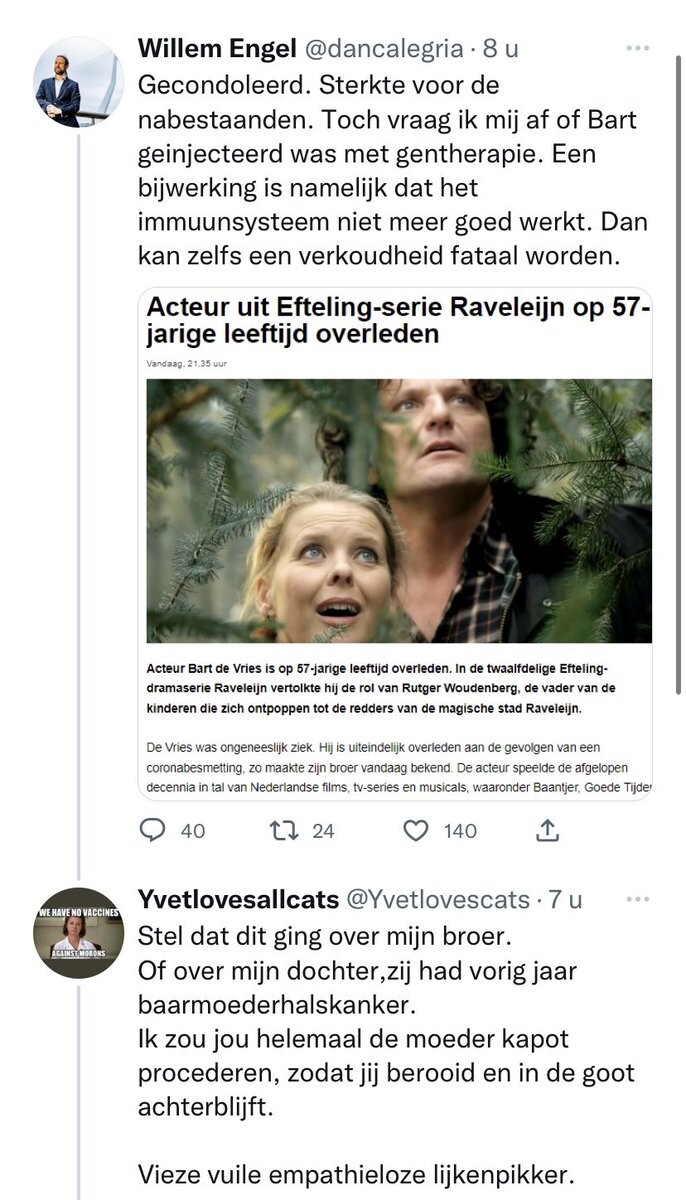Open more options on Yvetlovesallcats' reply
686x1200 pixels.
point(637,899)
